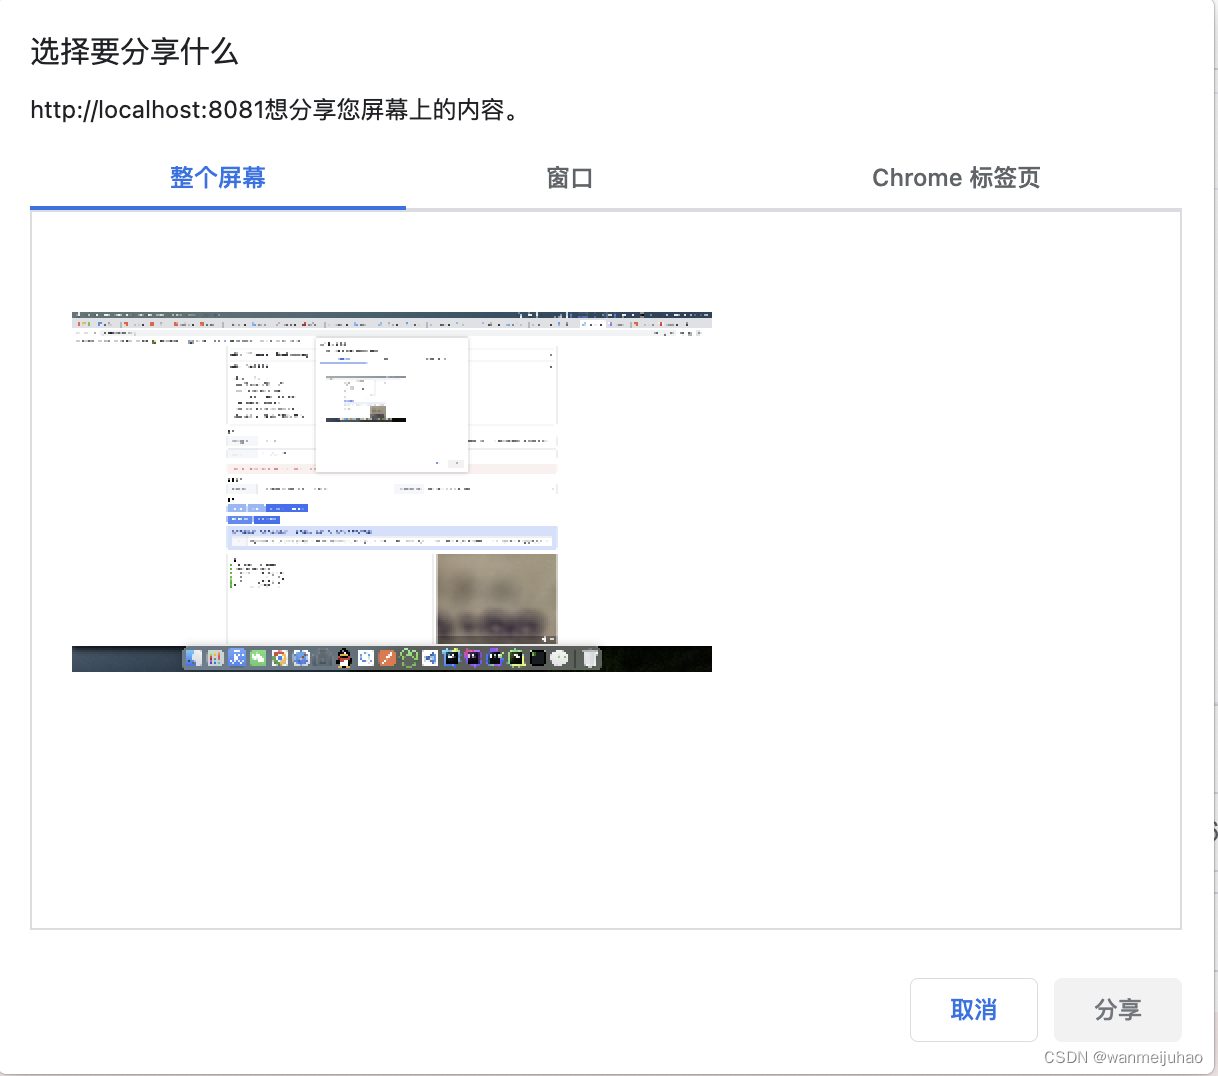Click the blue speaker icon in the dock preview
Viewport: 1218px width, 1076px height.
click(430, 658)
